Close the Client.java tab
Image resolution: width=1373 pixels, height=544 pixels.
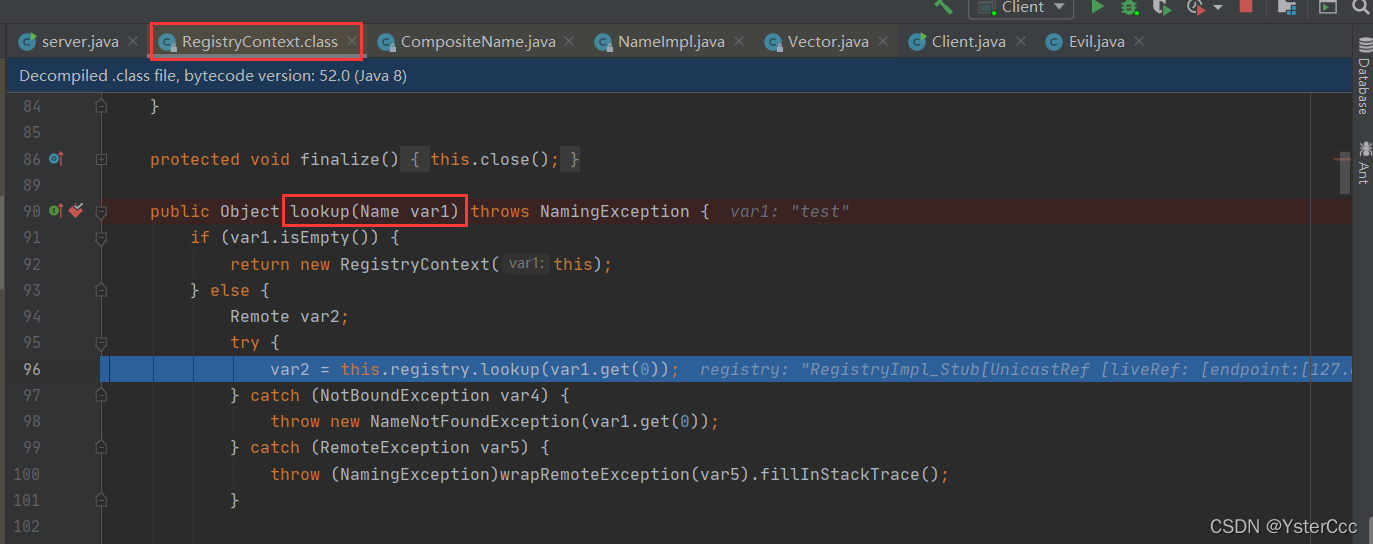(x=1020, y=42)
